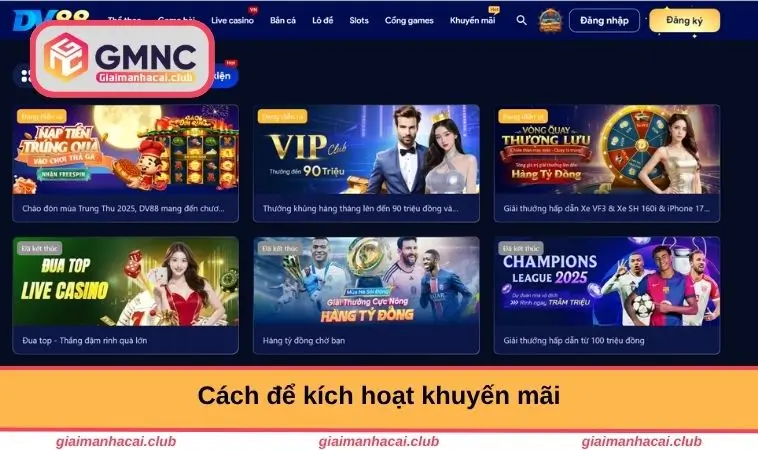Open the Nạp tiền trúng quà promotion

tap(126, 163)
